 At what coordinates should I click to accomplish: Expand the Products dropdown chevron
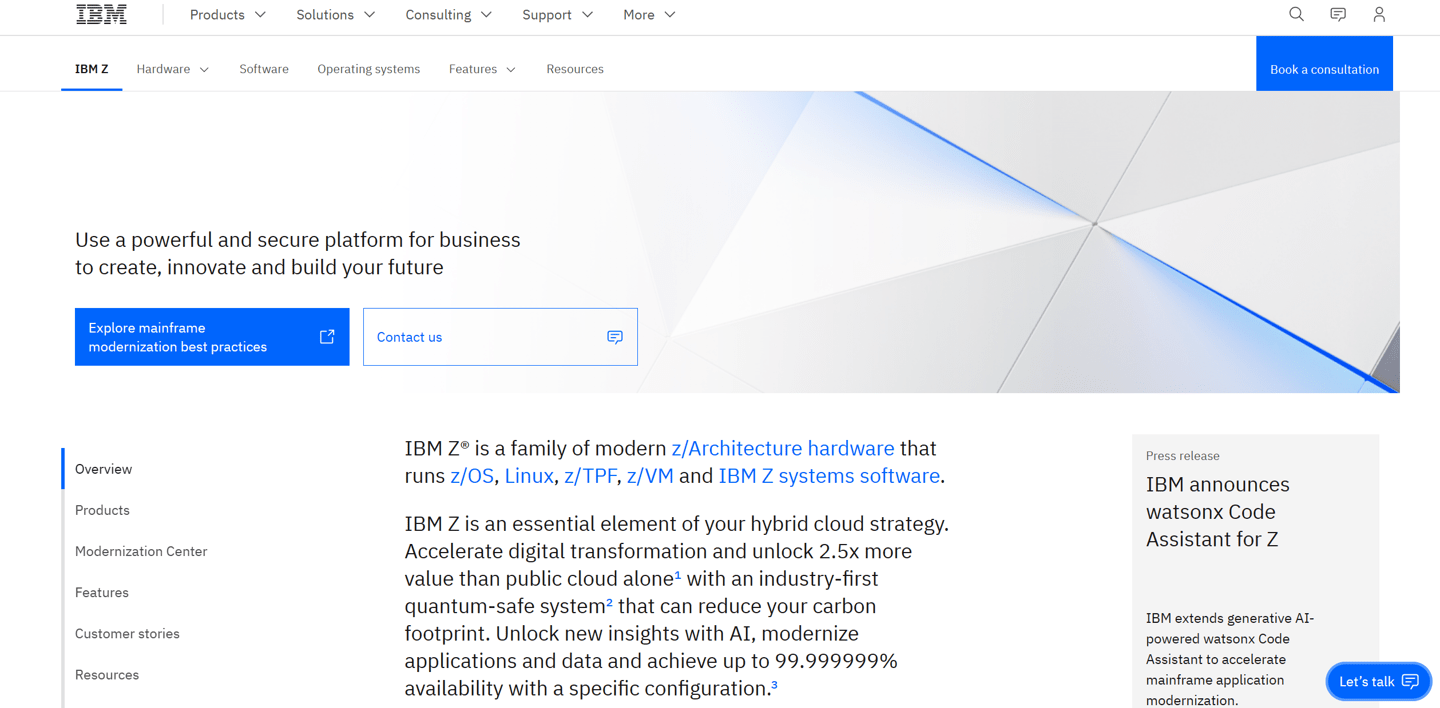click(260, 15)
